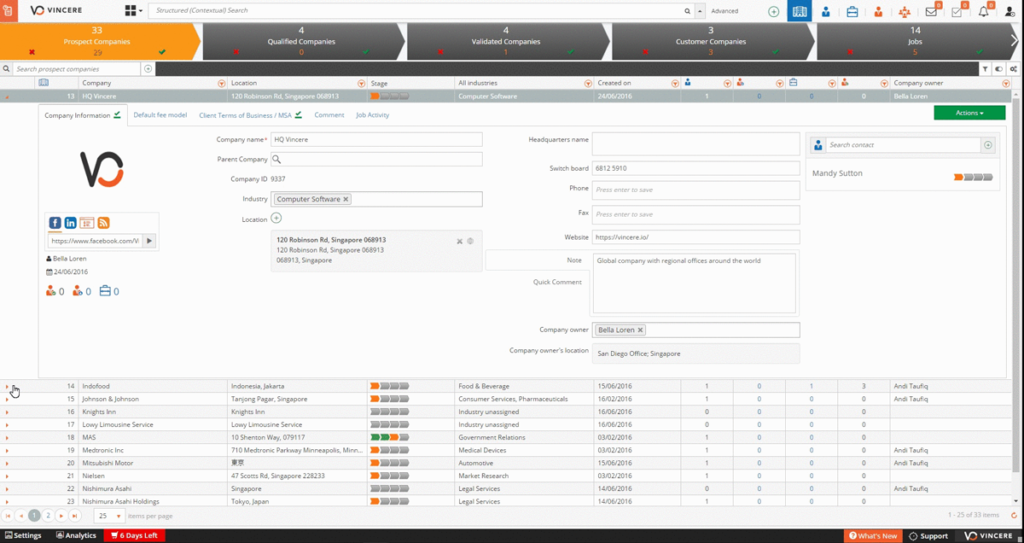Viewport: 1024px width, 543px height.
Task: Click the Search prospect companies field
Action: pyautogui.click(x=76, y=69)
